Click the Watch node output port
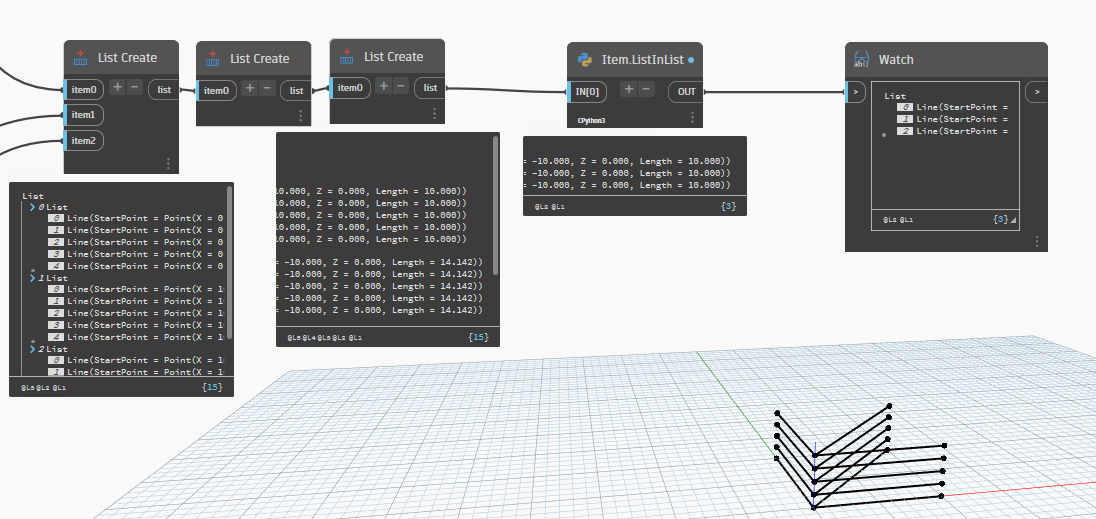Image resolution: width=1096 pixels, height=519 pixels. click(x=1036, y=92)
